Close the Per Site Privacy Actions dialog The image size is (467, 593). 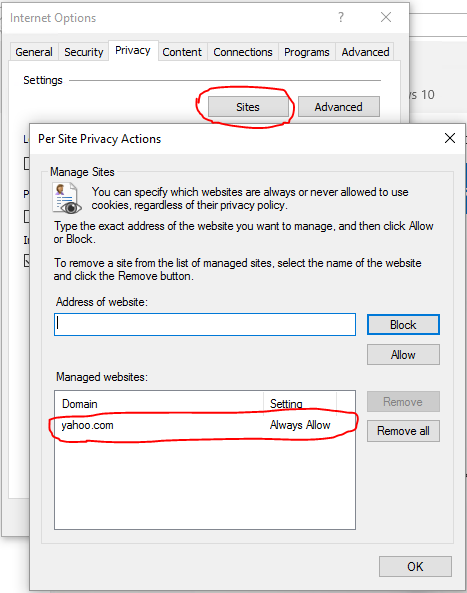[450, 138]
